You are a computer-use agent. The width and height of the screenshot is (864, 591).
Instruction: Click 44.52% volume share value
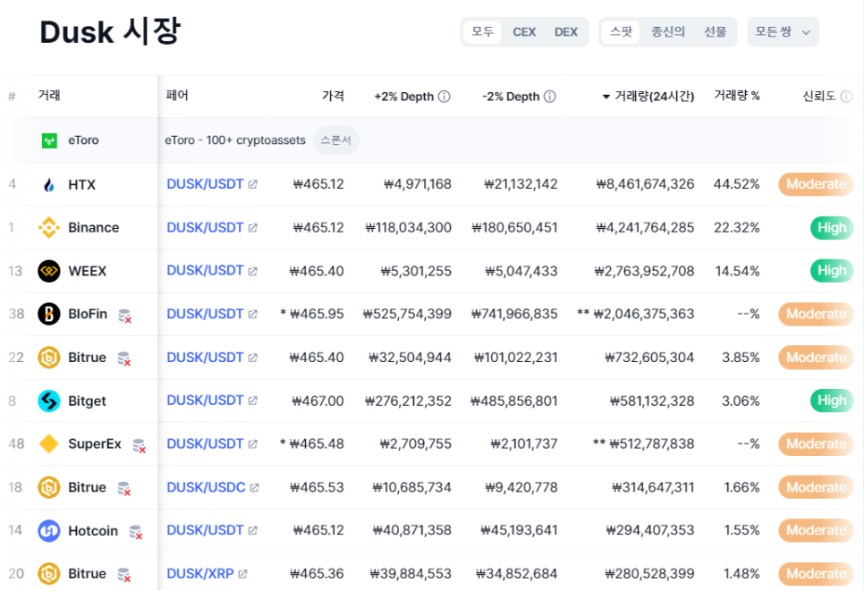tap(737, 184)
